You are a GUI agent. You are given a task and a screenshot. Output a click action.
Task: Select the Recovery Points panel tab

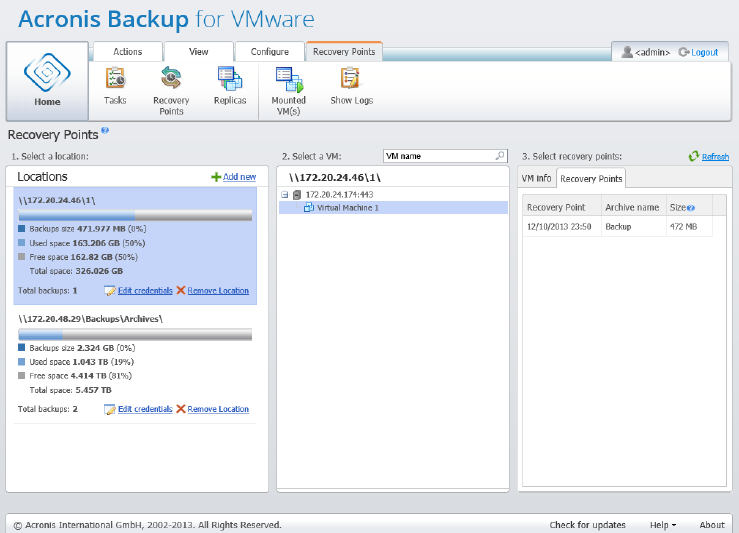pyautogui.click(x=591, y=178)
